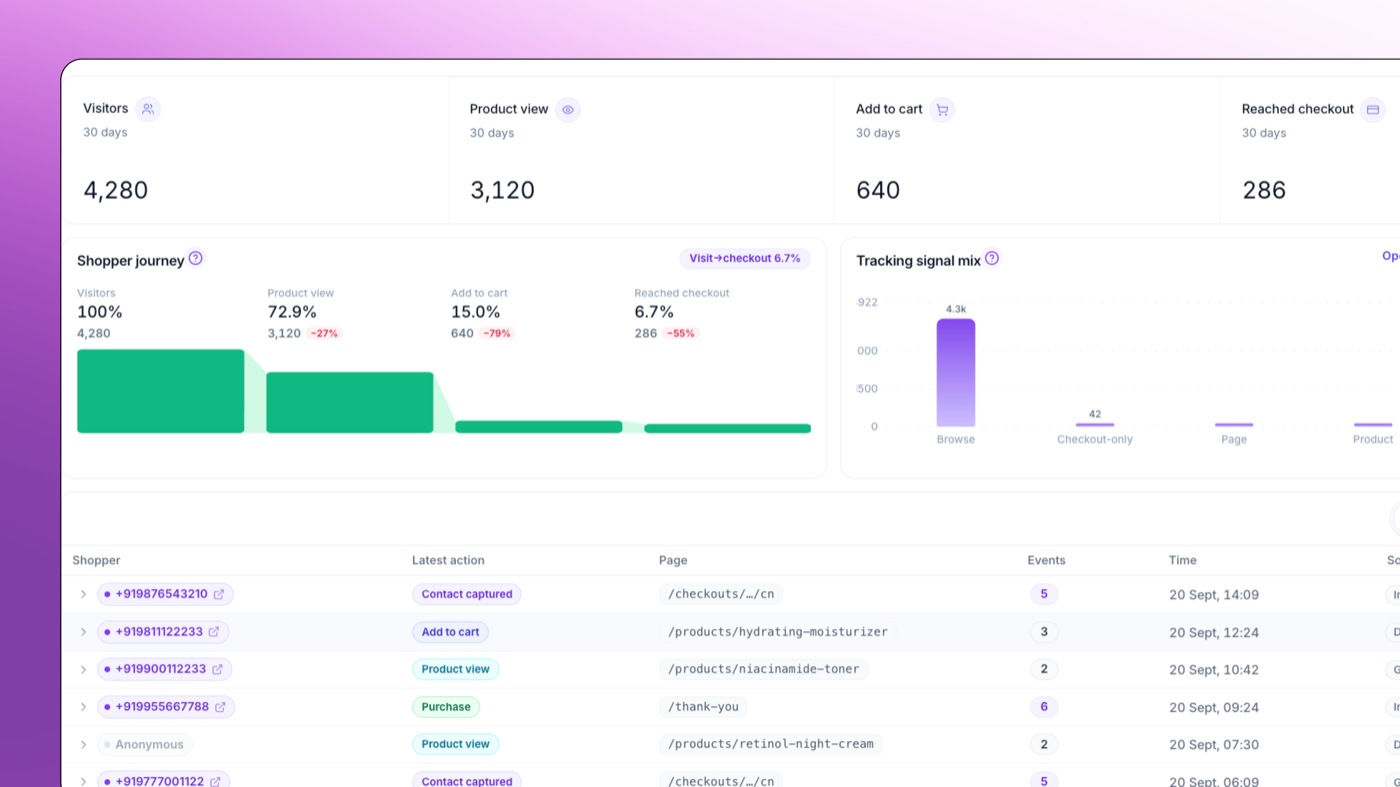Click the Visitors funnel bar
This screenshot has height=787, width=1400.
[161, 391]
